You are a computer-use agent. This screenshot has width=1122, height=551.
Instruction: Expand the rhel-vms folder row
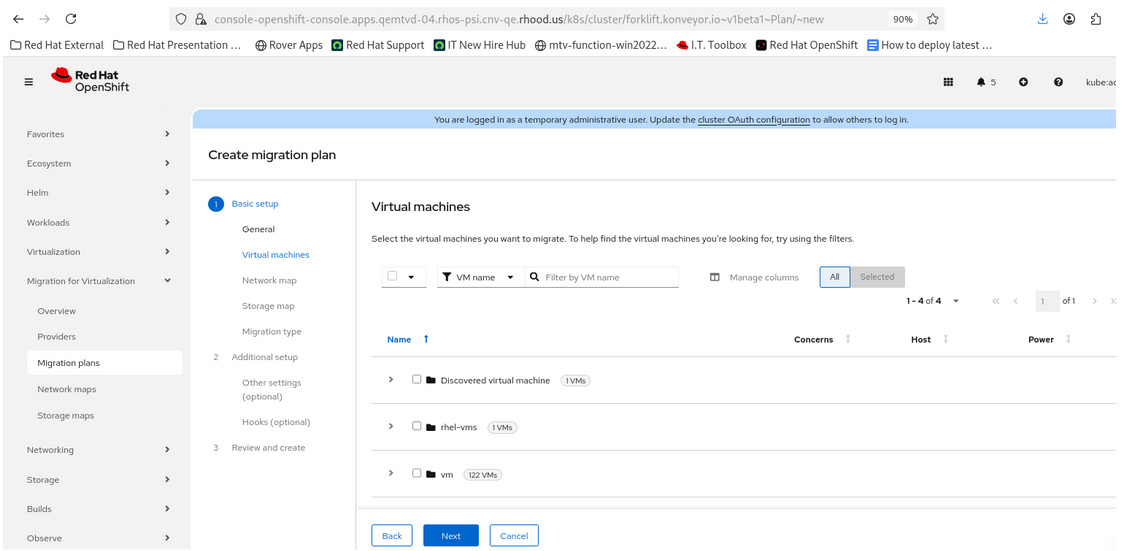(391, 426)
